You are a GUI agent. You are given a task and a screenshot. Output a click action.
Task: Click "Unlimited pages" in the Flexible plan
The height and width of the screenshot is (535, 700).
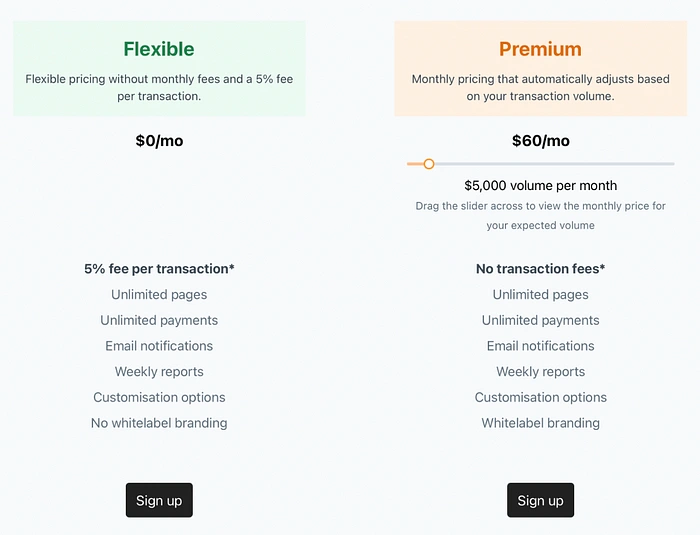tap(159, 295)
